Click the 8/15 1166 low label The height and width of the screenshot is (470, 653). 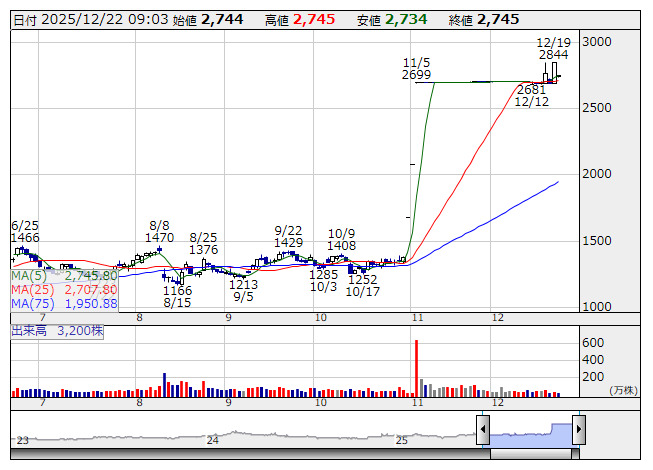click(177, 296)
